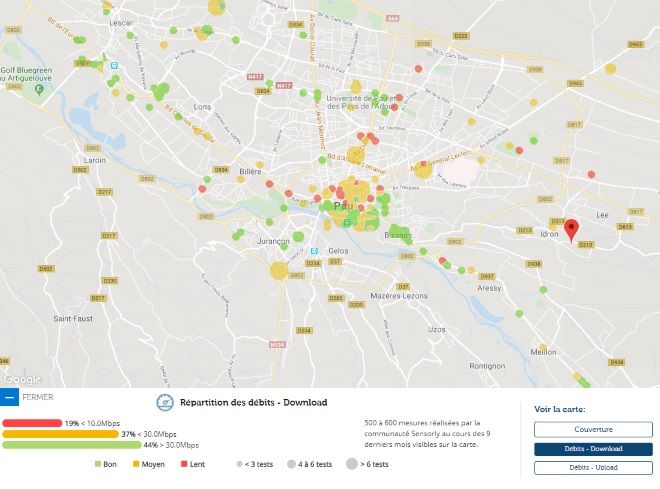The width and height of the screenshot is (660, 489).
Task: Click the Bizanos town label
Action: coord(398,235)
